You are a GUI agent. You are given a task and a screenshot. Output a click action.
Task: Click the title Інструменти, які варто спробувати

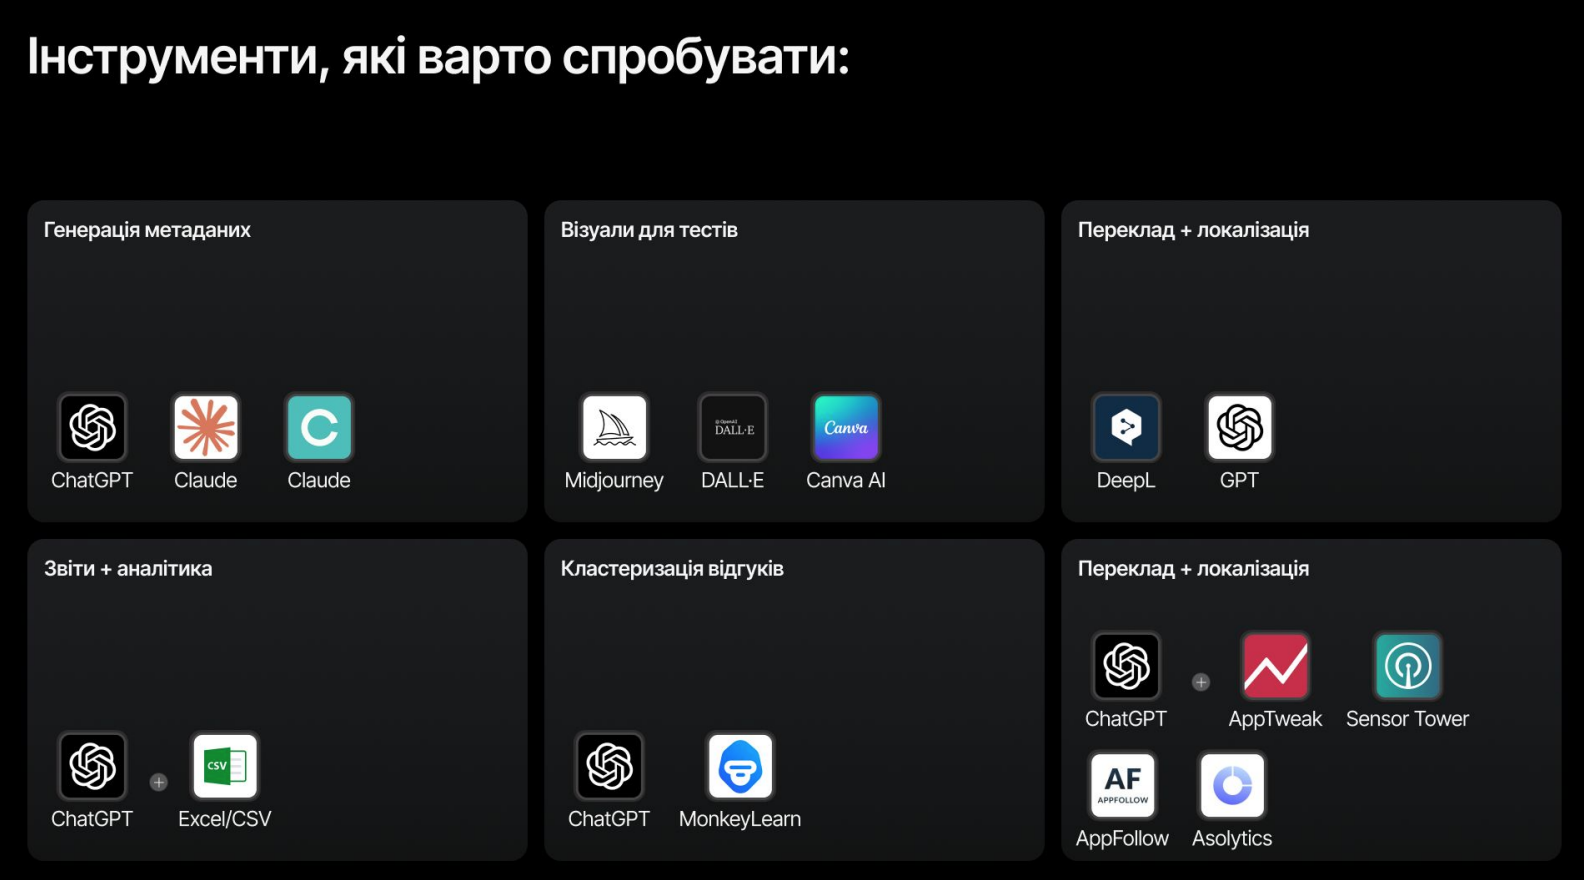(438, 57)
